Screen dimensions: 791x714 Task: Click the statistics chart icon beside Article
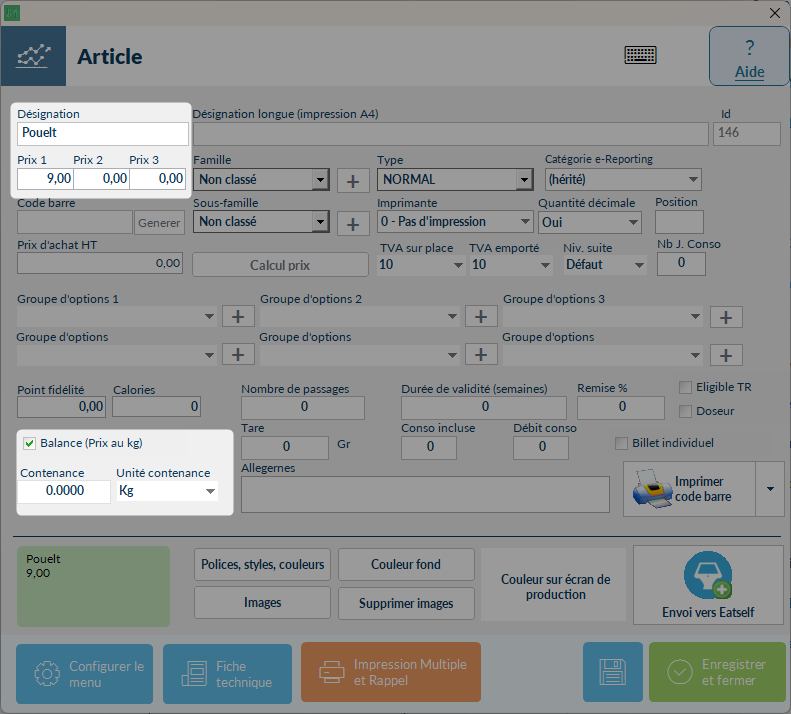[33, 56]
